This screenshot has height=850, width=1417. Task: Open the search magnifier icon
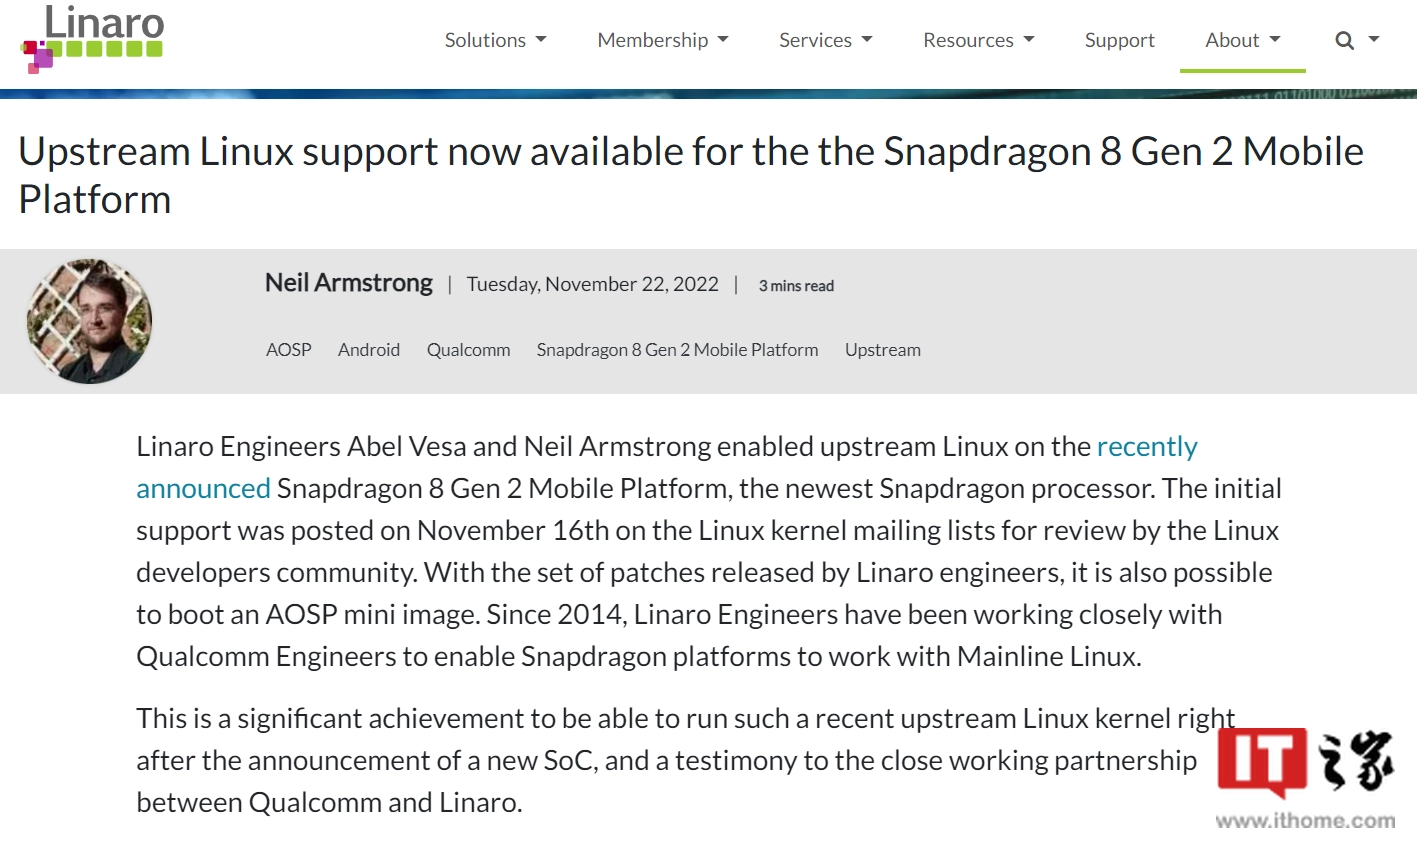1344,40
